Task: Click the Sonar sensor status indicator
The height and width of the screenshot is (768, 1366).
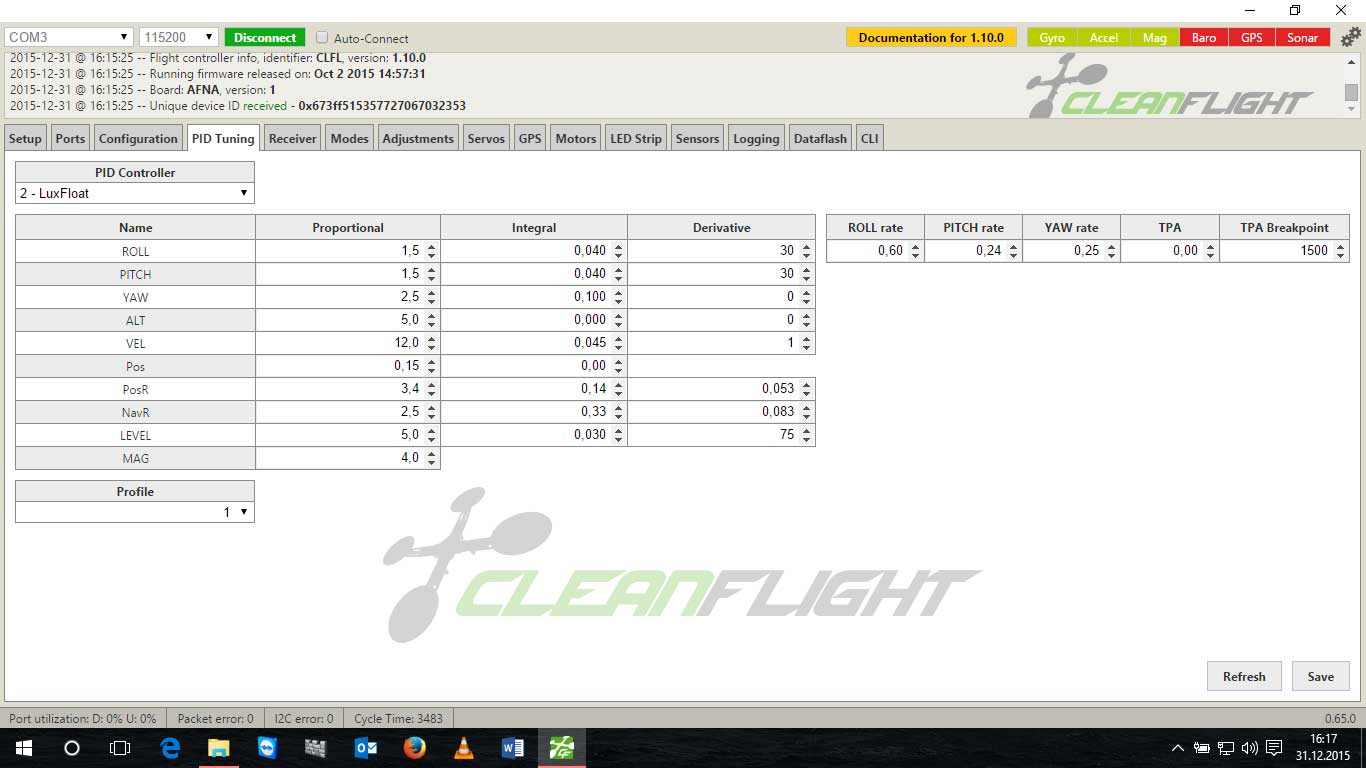Action: coord(1302,38)
